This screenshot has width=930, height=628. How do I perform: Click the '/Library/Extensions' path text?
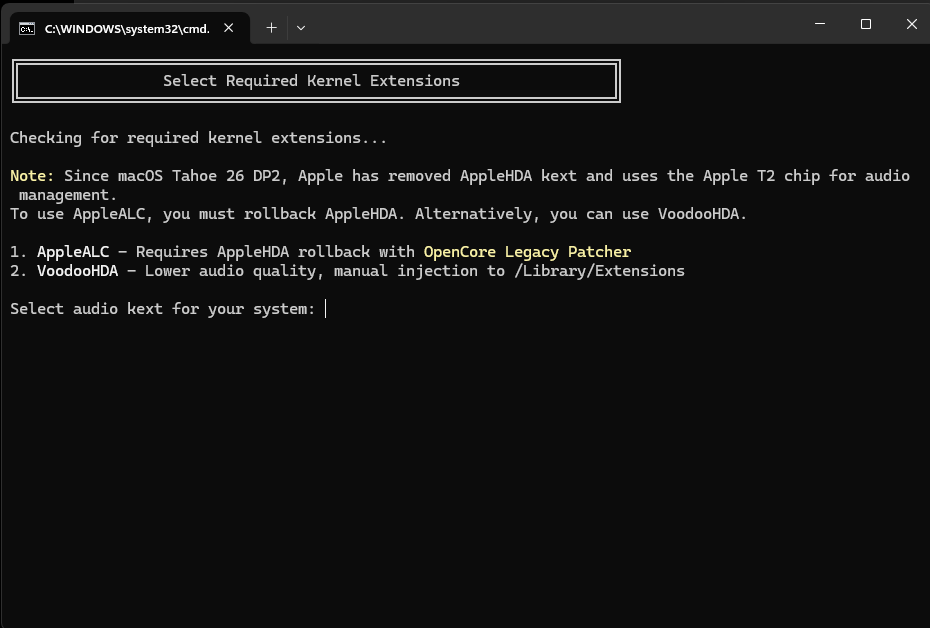(x=599, y=271)
